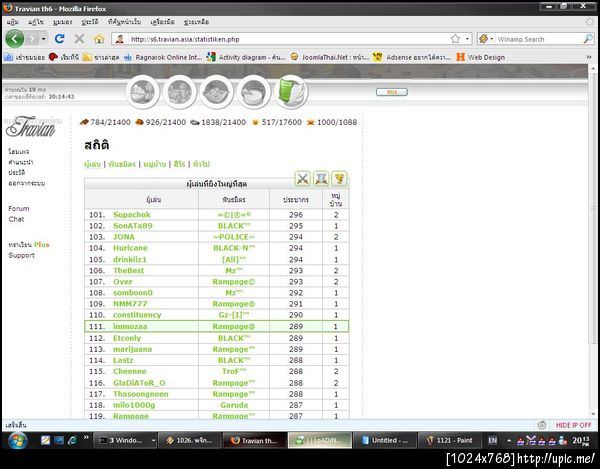Switch to Travian th taskbar button
The width and height of the screenshot is (600, 469).
tap(254, 441)
